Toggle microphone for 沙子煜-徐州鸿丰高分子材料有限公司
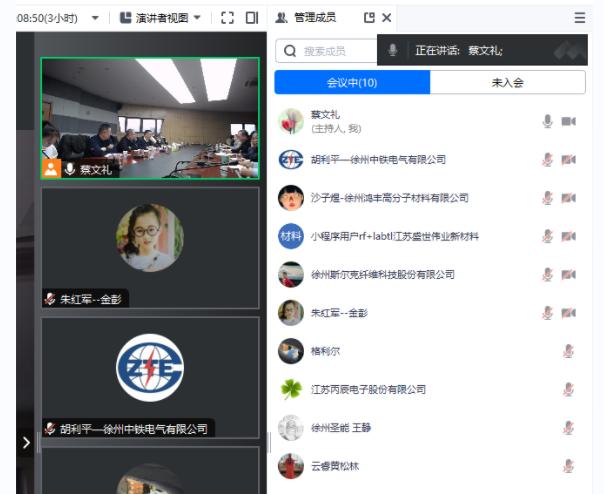604x494 pixels. pyautogui.click(x=547, y=198)
